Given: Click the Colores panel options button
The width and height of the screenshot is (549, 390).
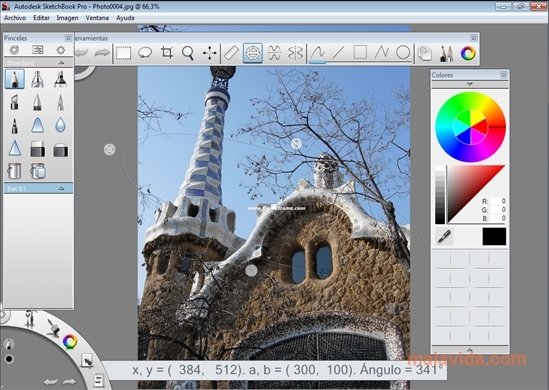Looking at the screenshot, I should [x=504, y=75].
